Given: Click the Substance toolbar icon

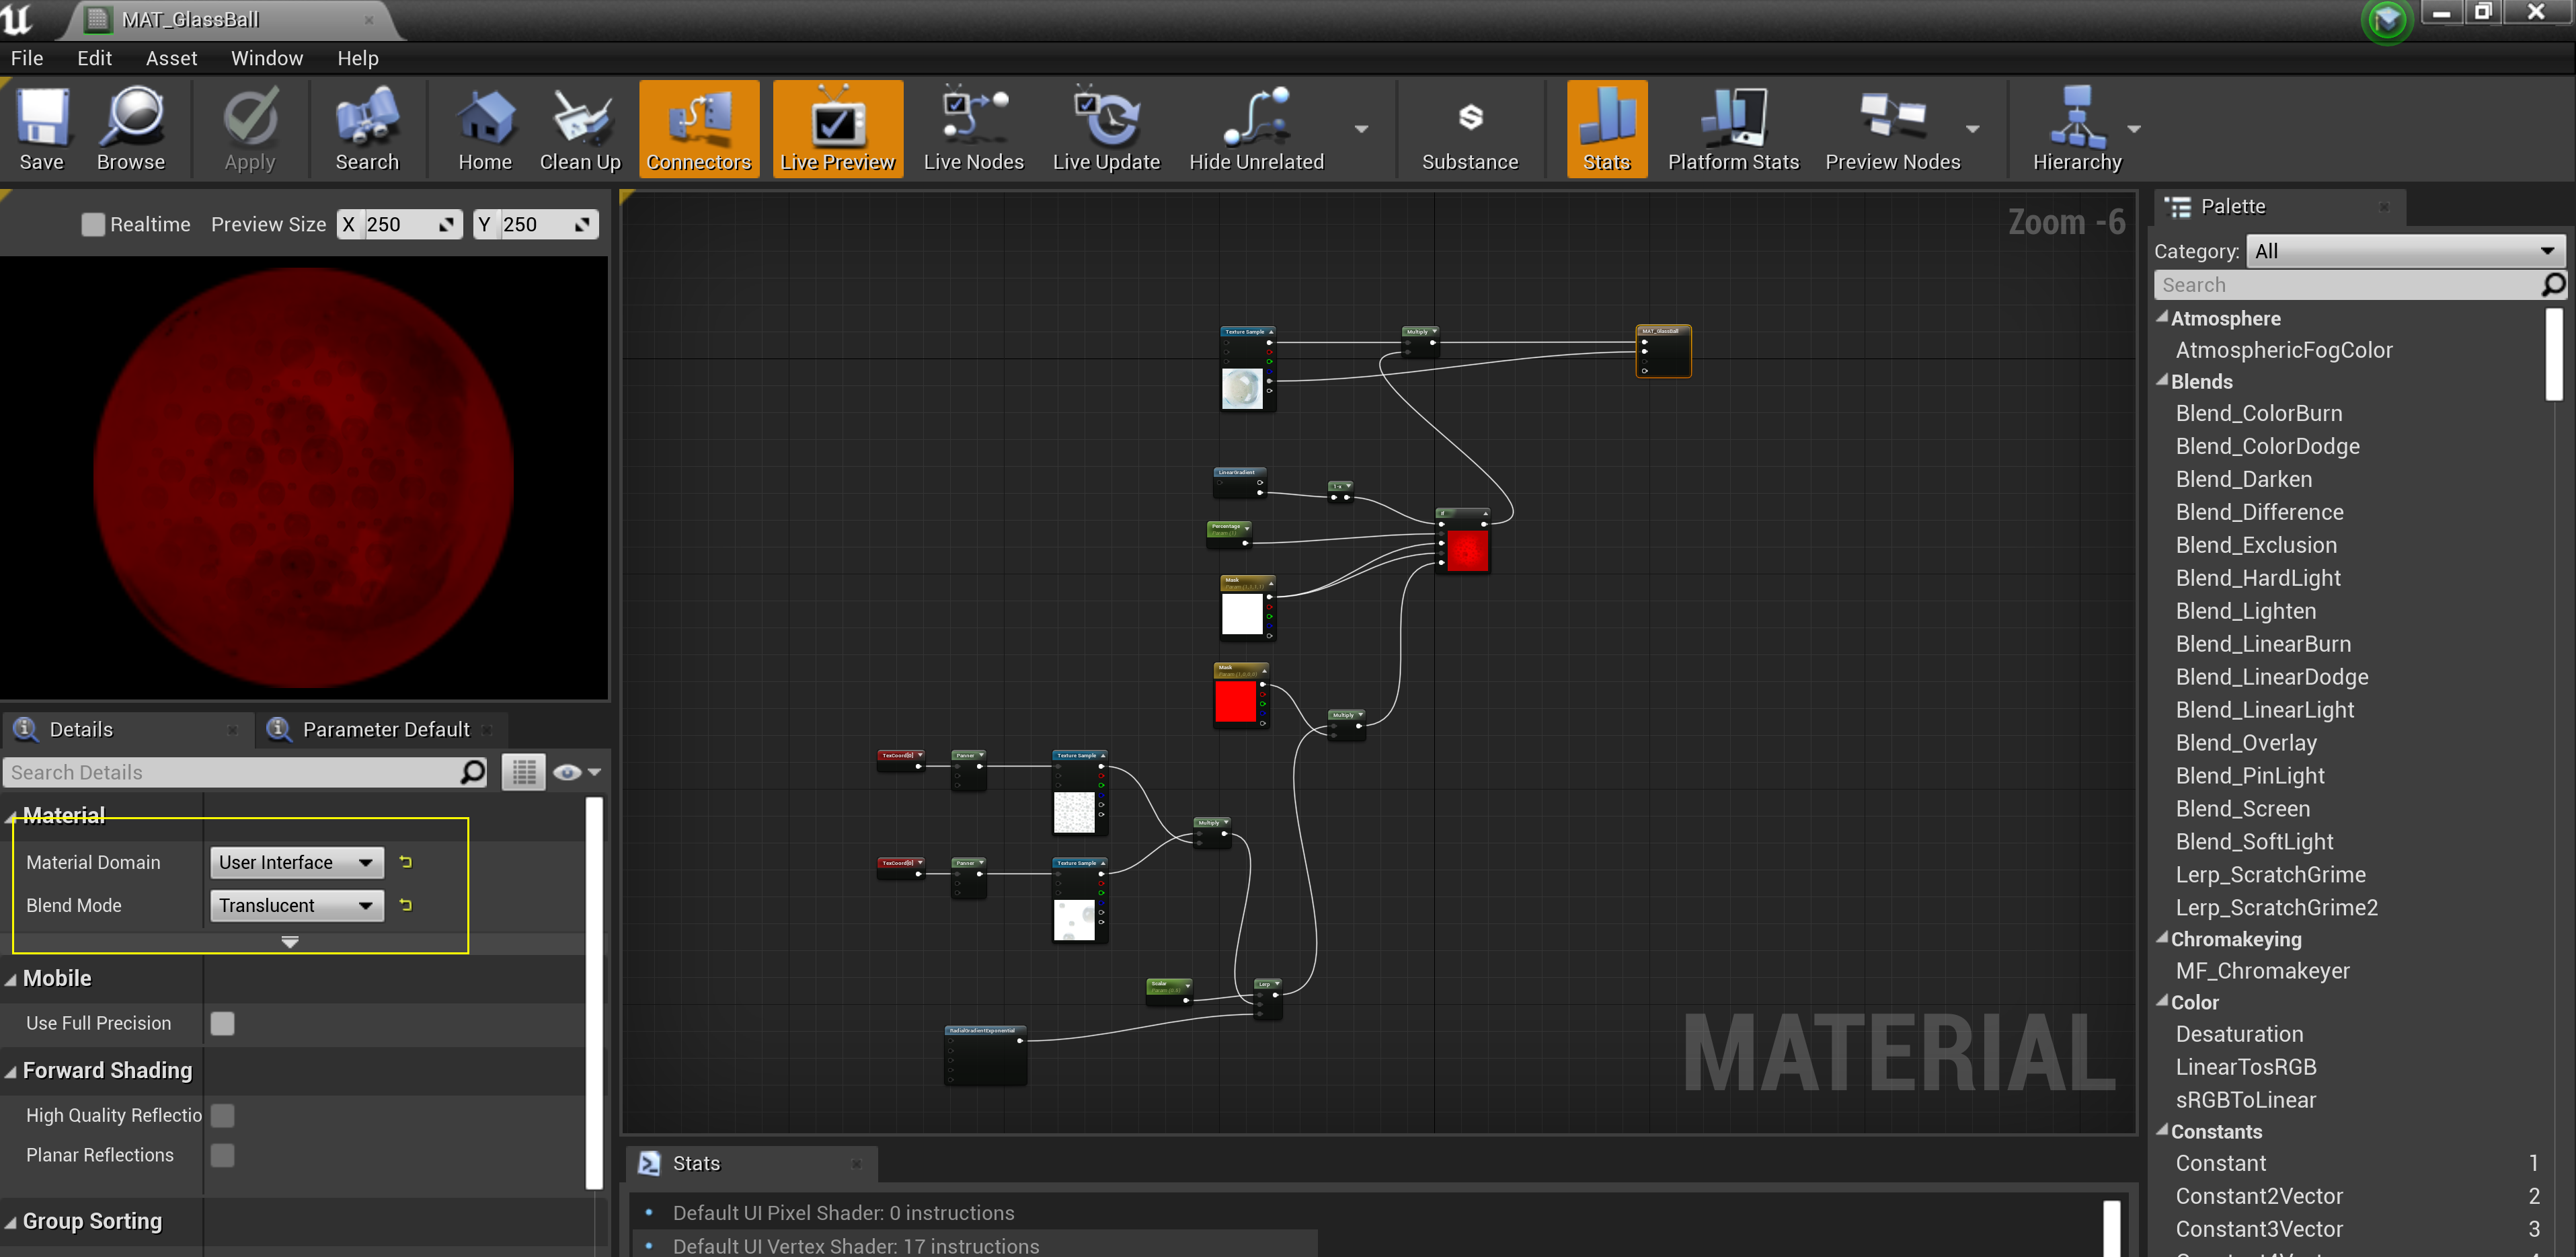Looking at the screenshot, I should click(x=1470, y=128).
